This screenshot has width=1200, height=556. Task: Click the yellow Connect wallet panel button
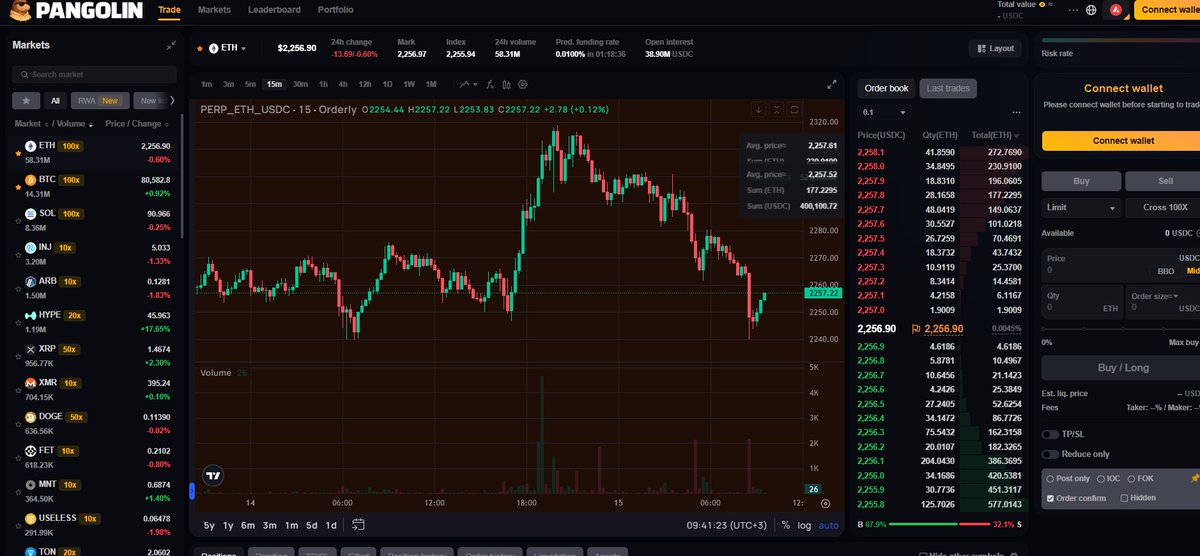(1122, 141)
